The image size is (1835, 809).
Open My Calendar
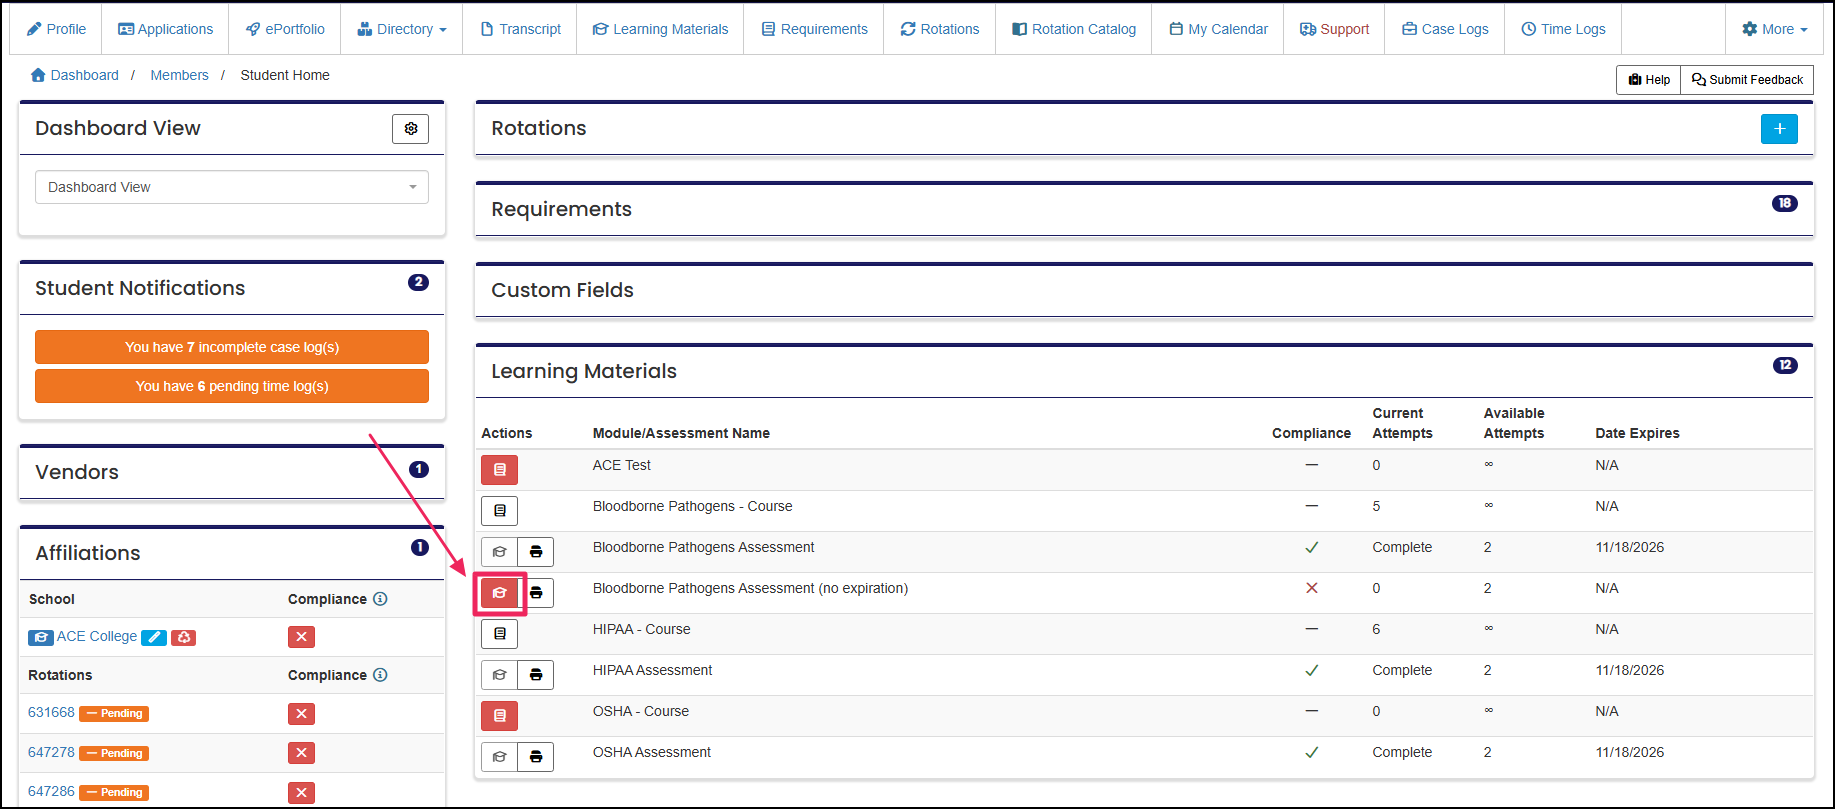(1218, 29)
